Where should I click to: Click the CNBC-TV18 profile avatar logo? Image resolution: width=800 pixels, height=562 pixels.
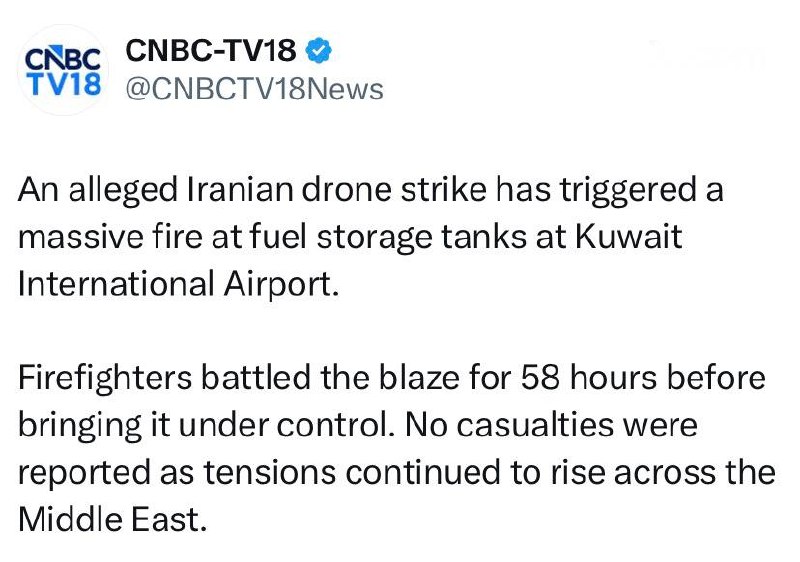click(x=61, y=70)
